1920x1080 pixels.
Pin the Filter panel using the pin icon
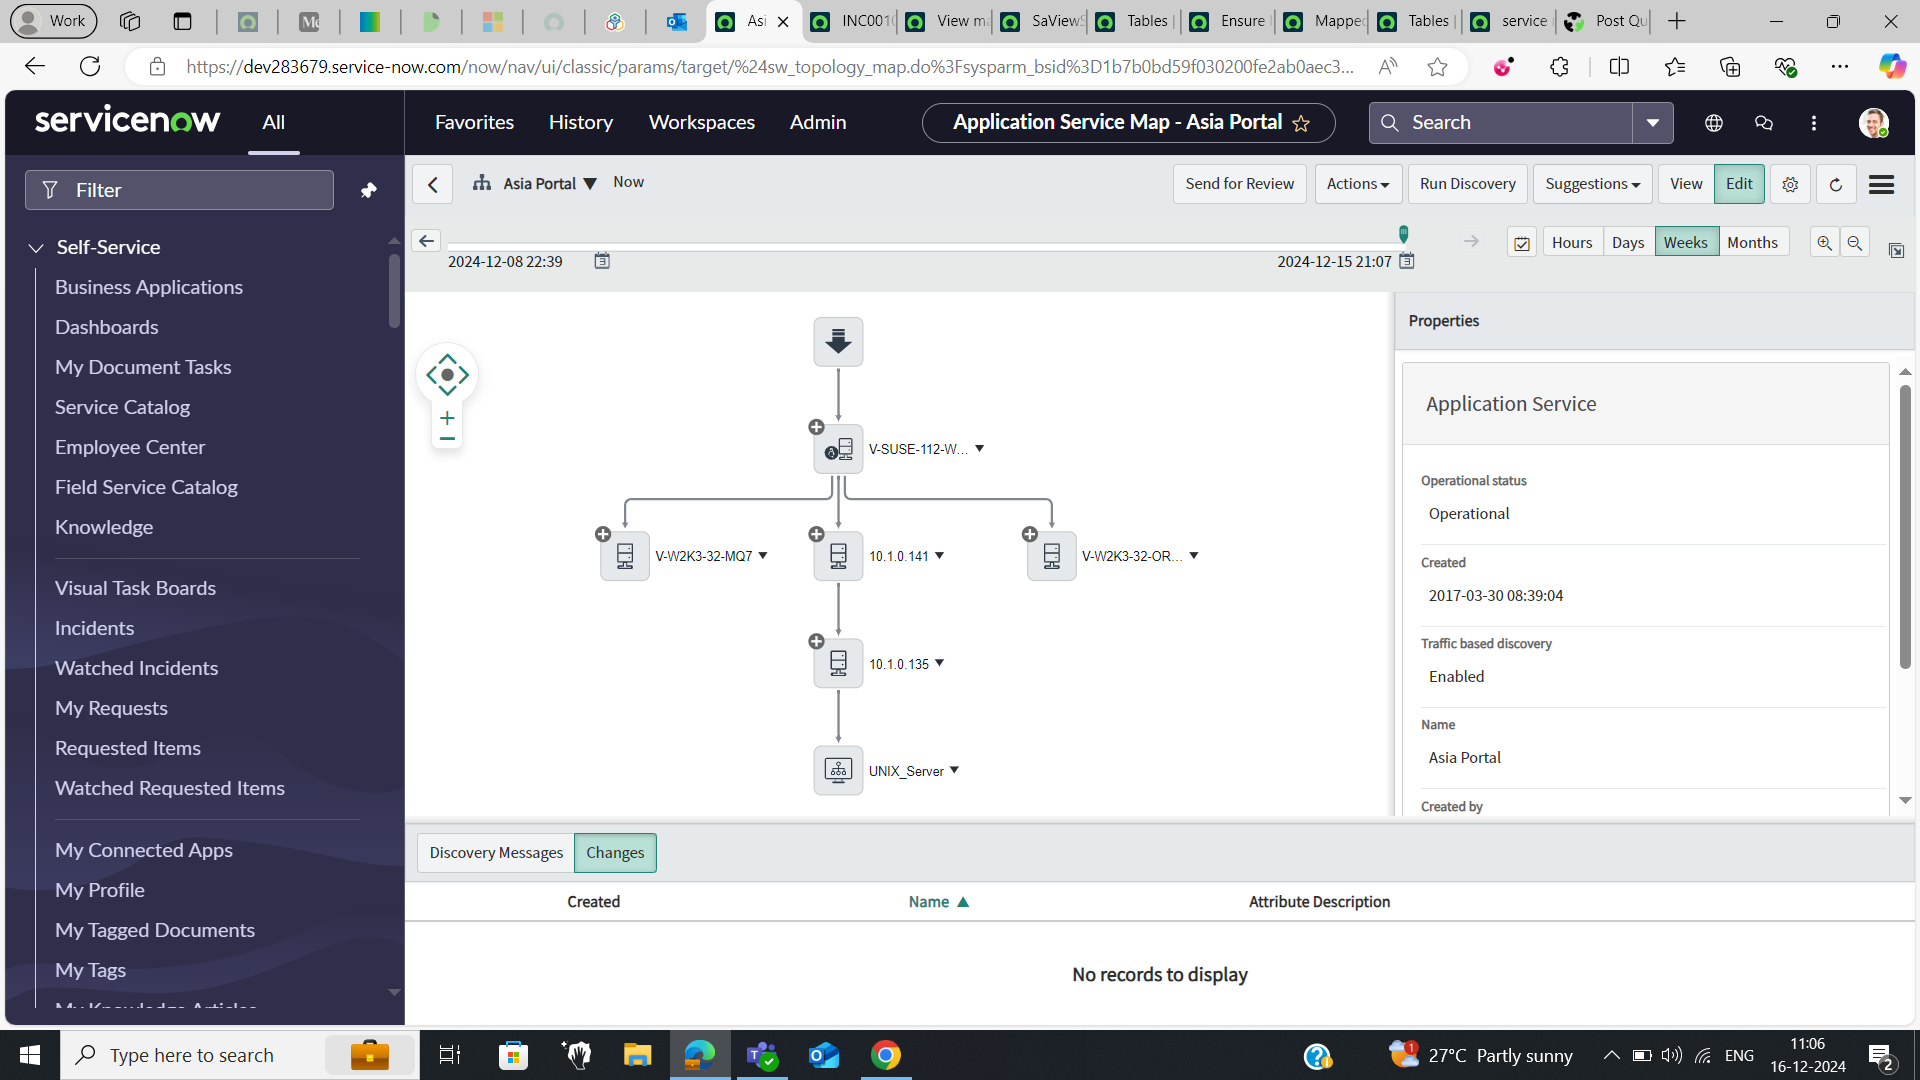(368, 189)
